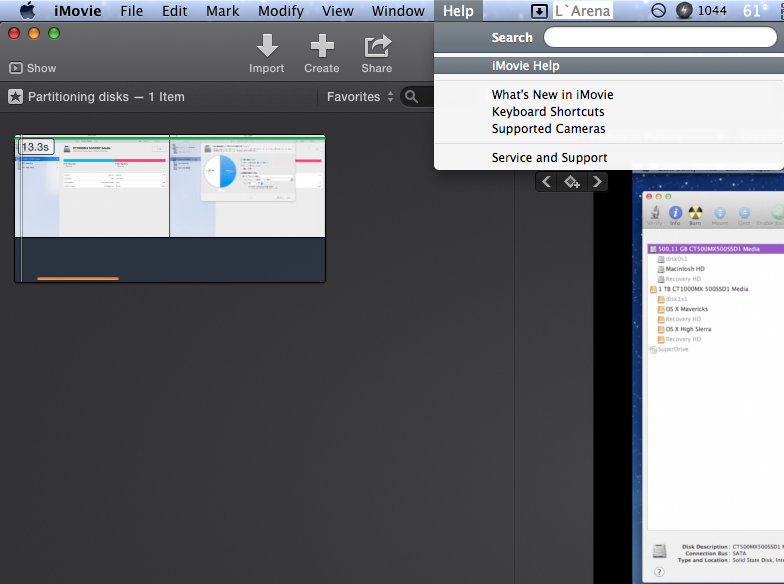The width and height of the screenshot is (784, 584).
Task: Click the Create plus icon
Action: (322, 46)
